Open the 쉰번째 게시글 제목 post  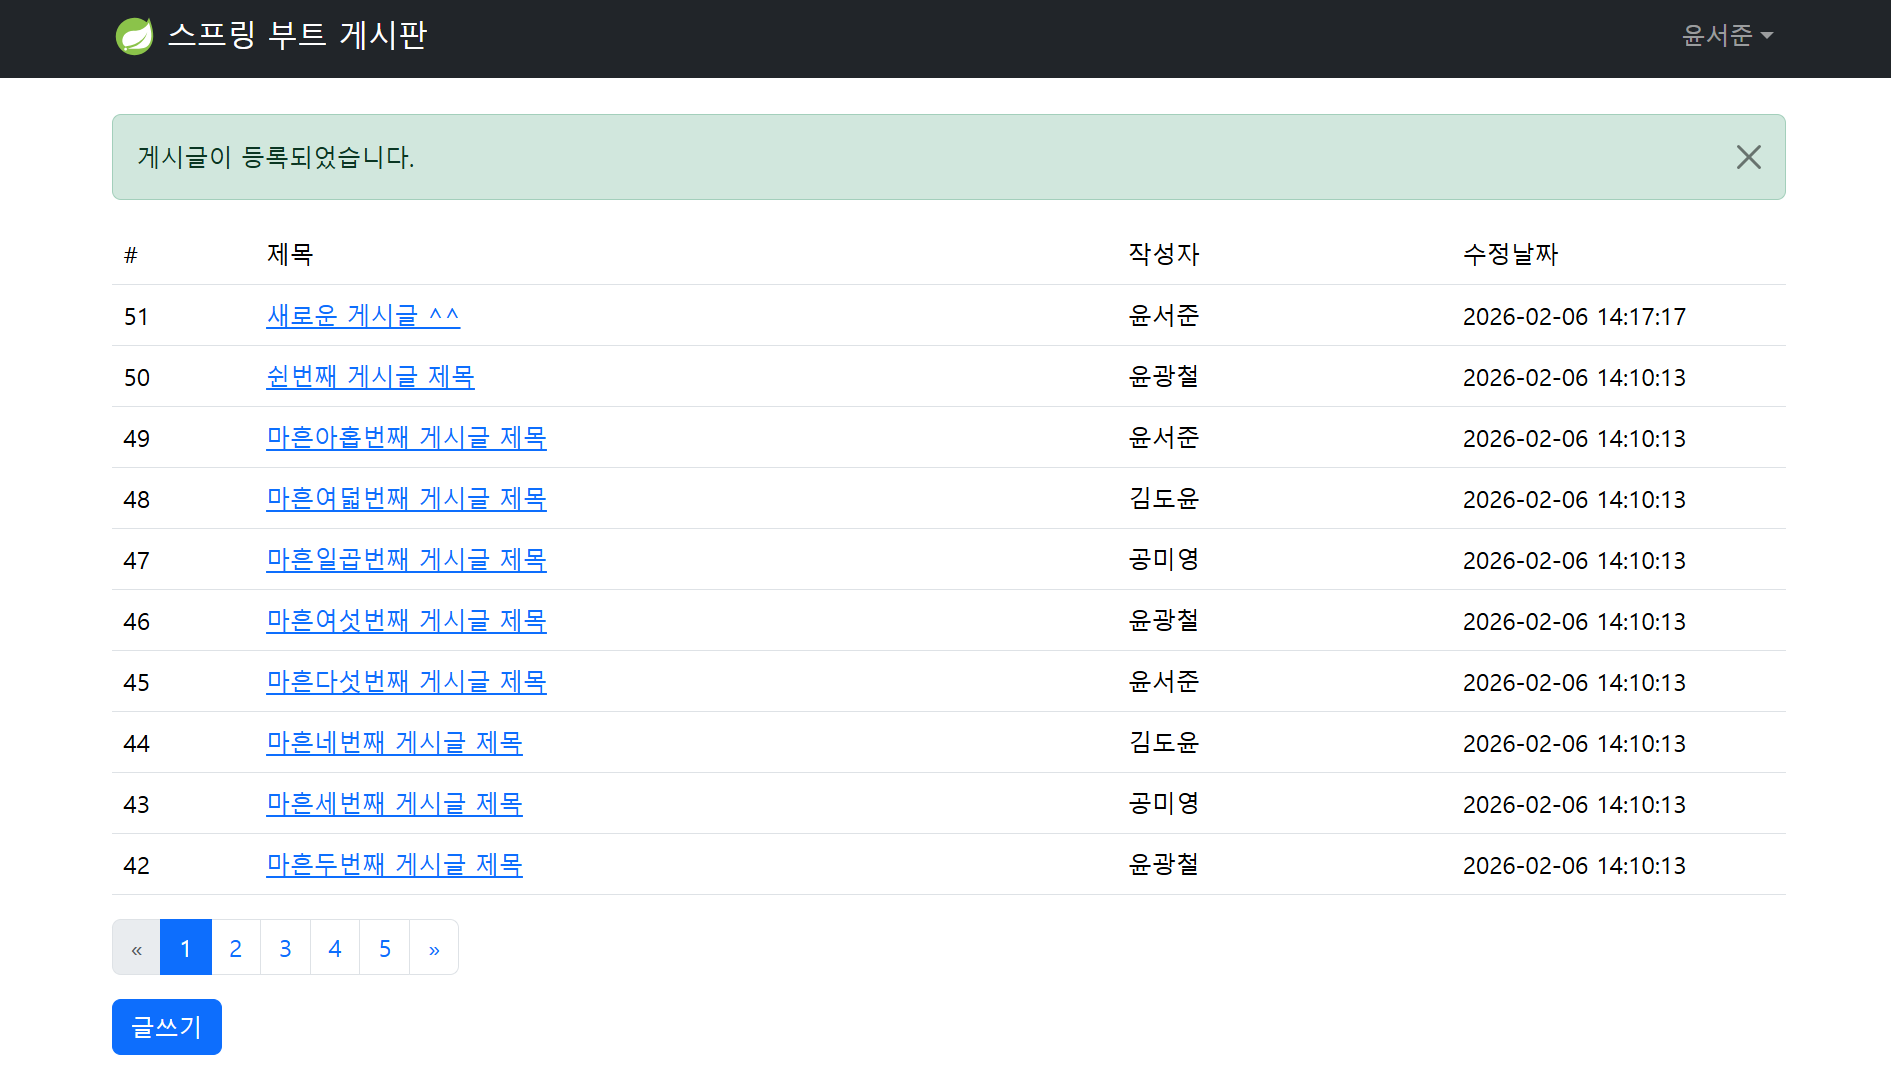(x=370, y=377)
